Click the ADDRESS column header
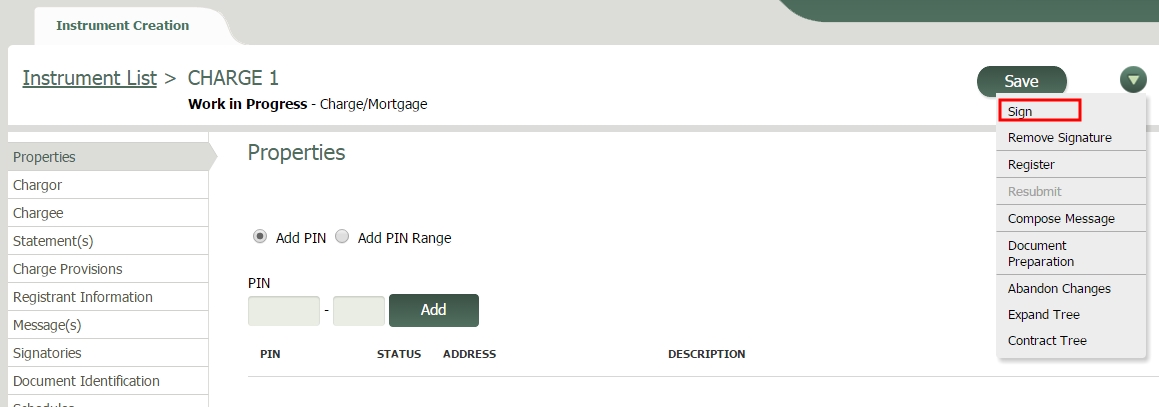The height and width of the screenshot is (407, 1159). (469, 354)
